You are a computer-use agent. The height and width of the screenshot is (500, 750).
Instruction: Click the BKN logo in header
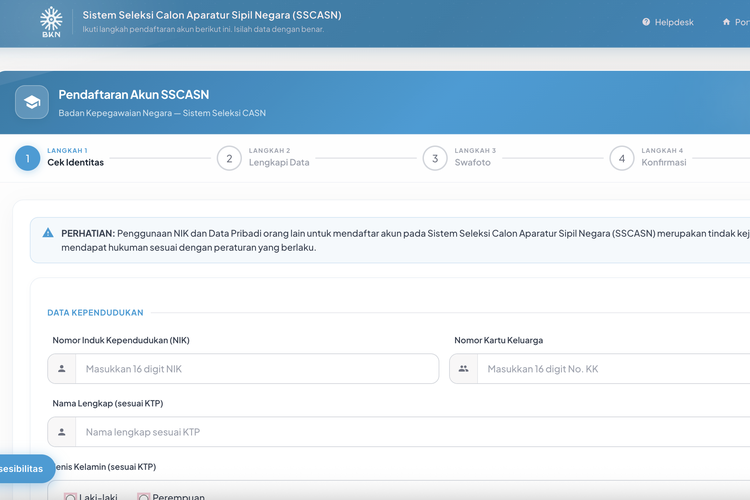[51, 22]
